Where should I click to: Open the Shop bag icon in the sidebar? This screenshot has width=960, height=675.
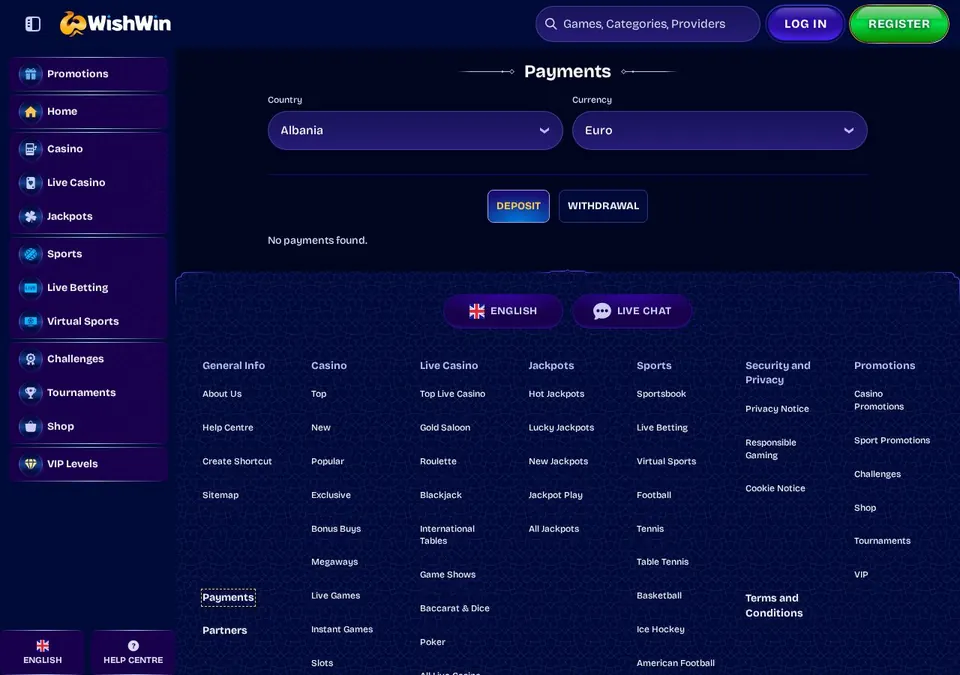[31, 426]
